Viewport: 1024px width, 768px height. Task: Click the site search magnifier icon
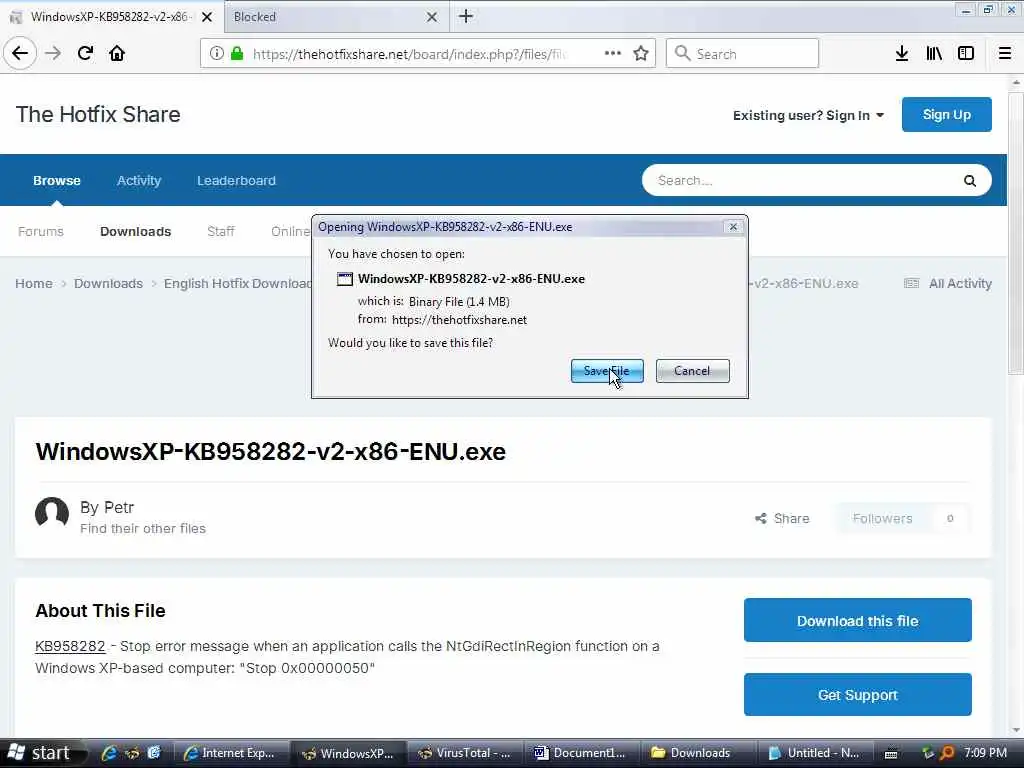[970, 181]
